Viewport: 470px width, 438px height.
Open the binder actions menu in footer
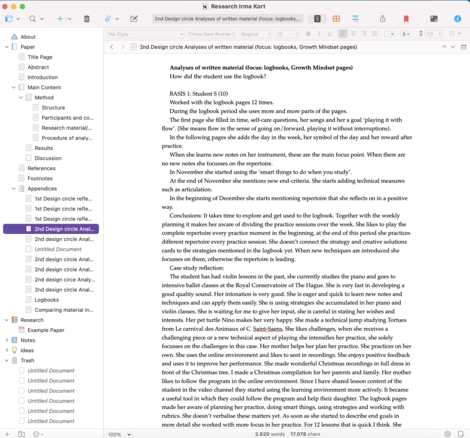(x=38, y=434)
